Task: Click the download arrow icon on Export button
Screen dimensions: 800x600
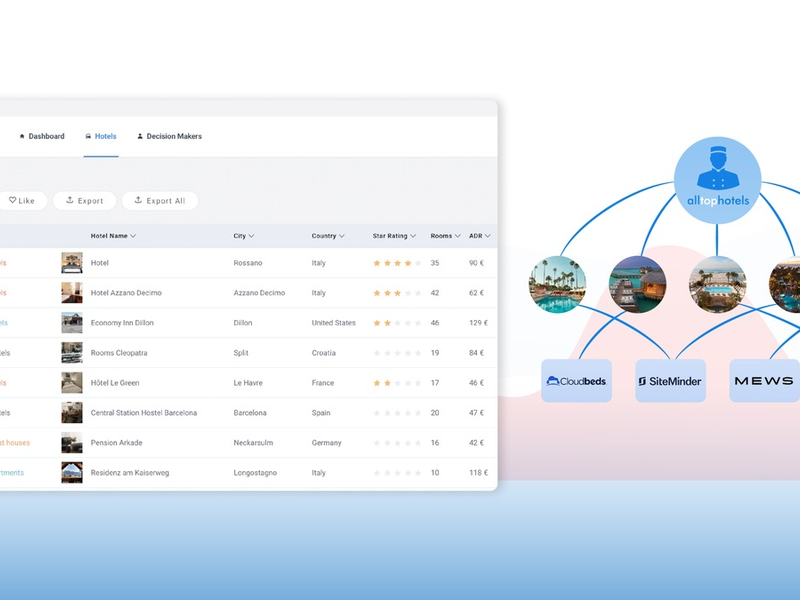Action: [68, 200]
